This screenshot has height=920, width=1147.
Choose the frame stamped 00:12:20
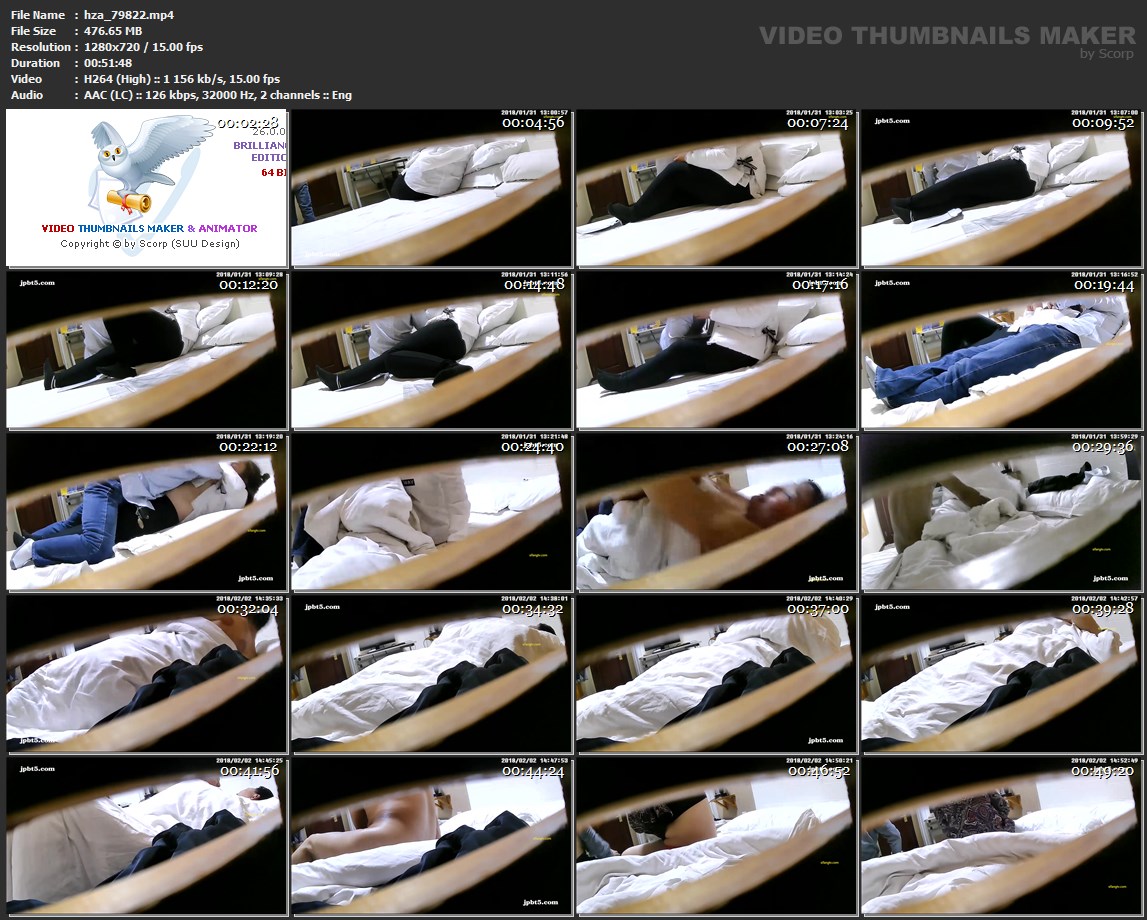pos(146,350)
